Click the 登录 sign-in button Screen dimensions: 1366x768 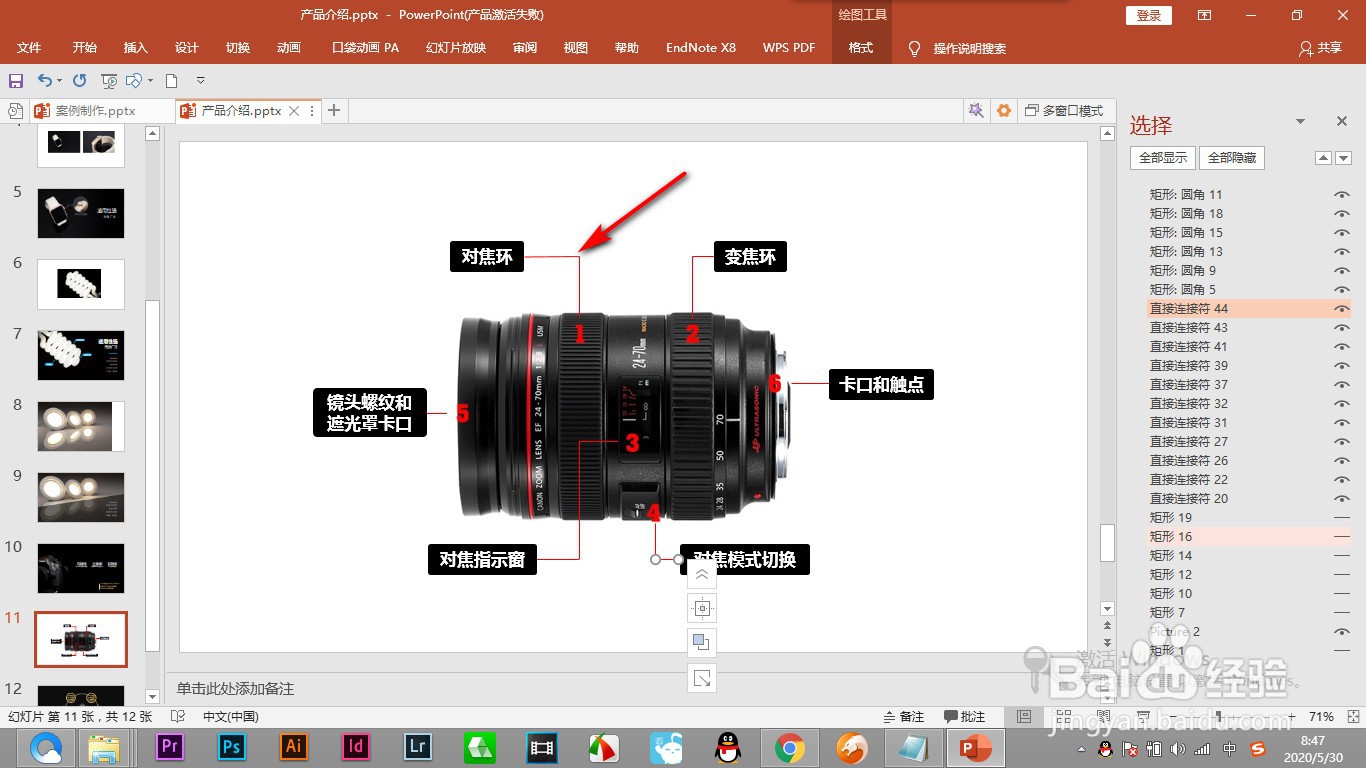[1149, 15]
